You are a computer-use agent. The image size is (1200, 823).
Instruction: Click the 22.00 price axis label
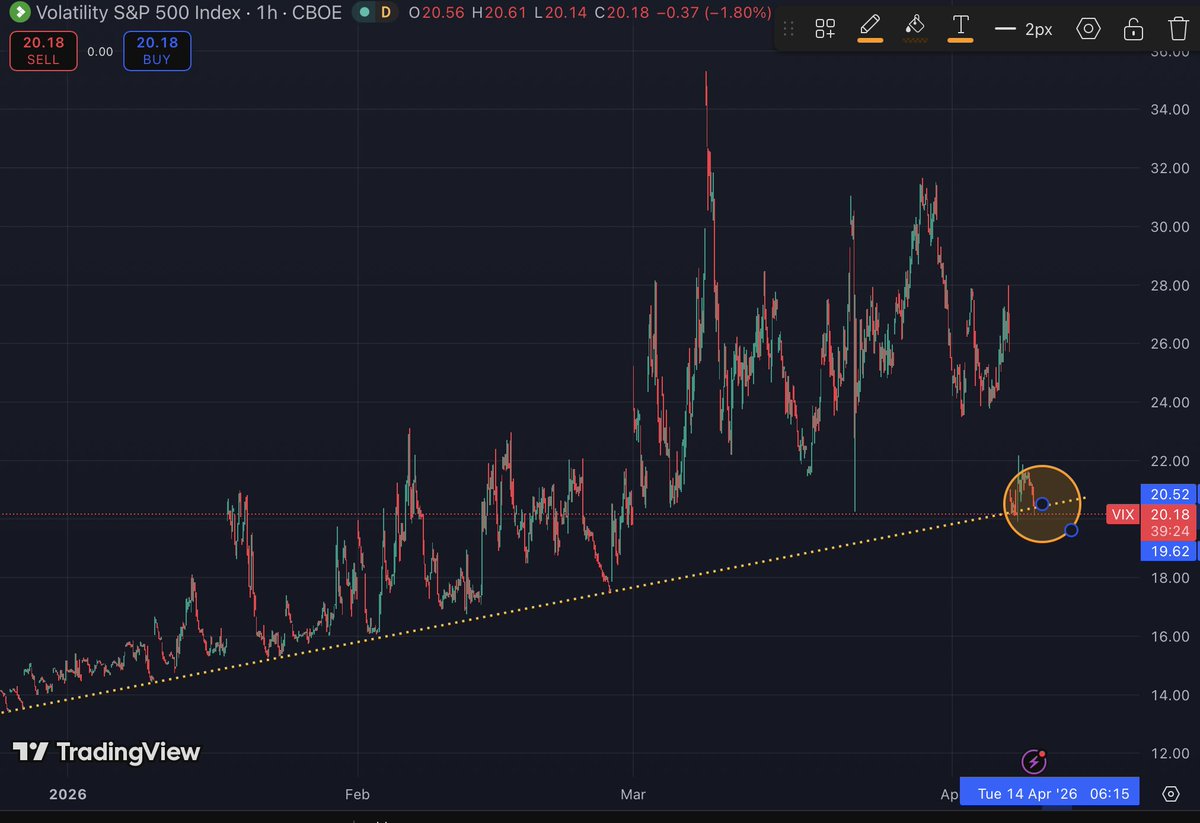click(1168, 461)
